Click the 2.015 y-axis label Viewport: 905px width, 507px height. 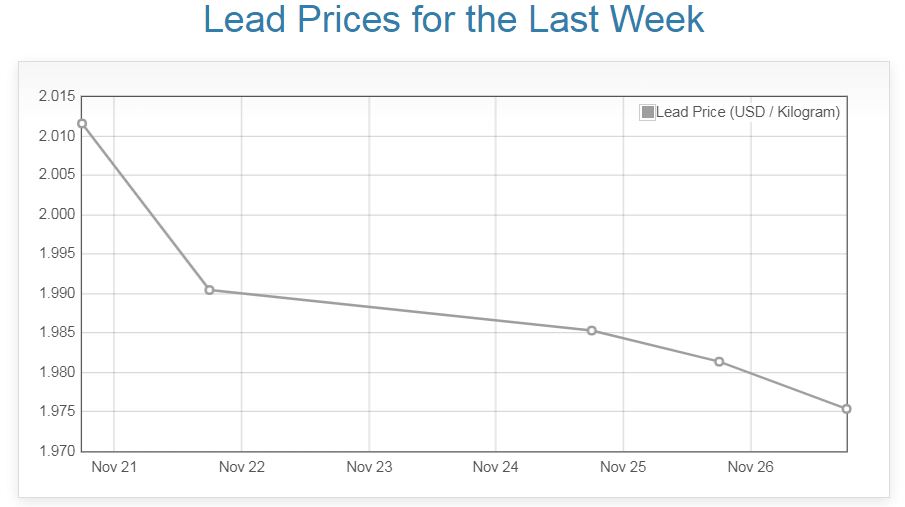(57, 96)
